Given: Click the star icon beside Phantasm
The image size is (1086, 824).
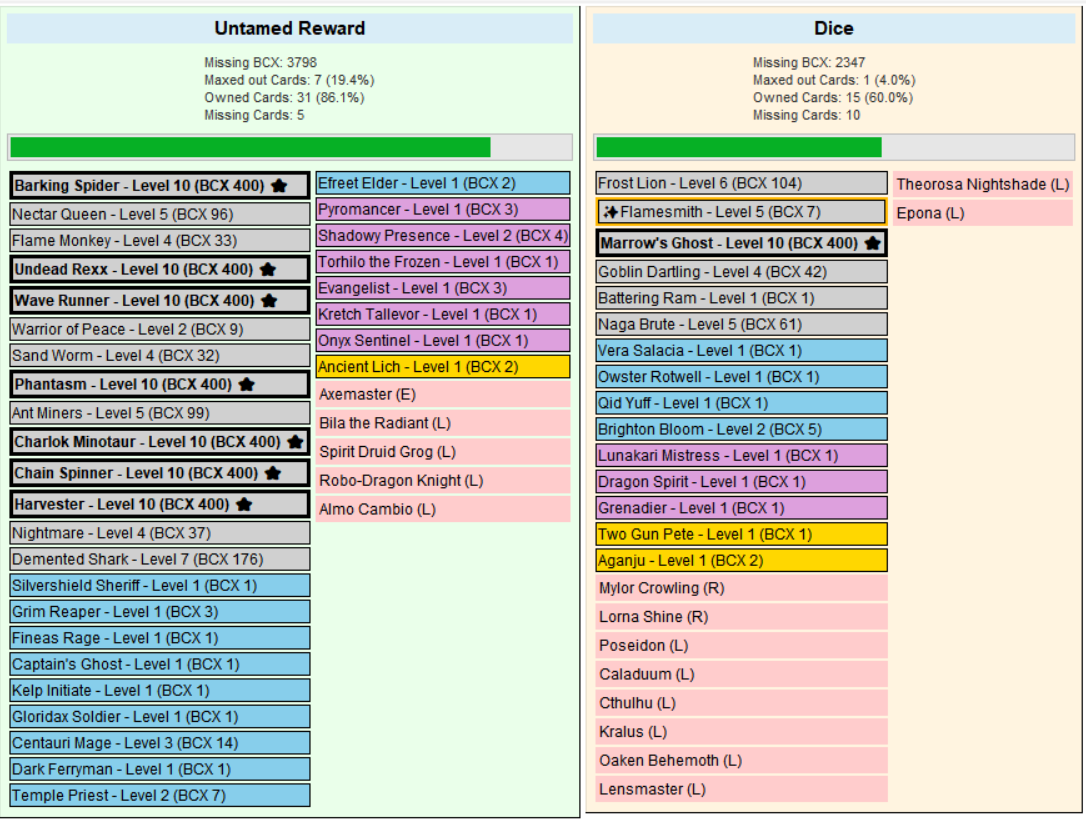Looking at the screenshot, I should pyautogui.click(x=247, y=384).
